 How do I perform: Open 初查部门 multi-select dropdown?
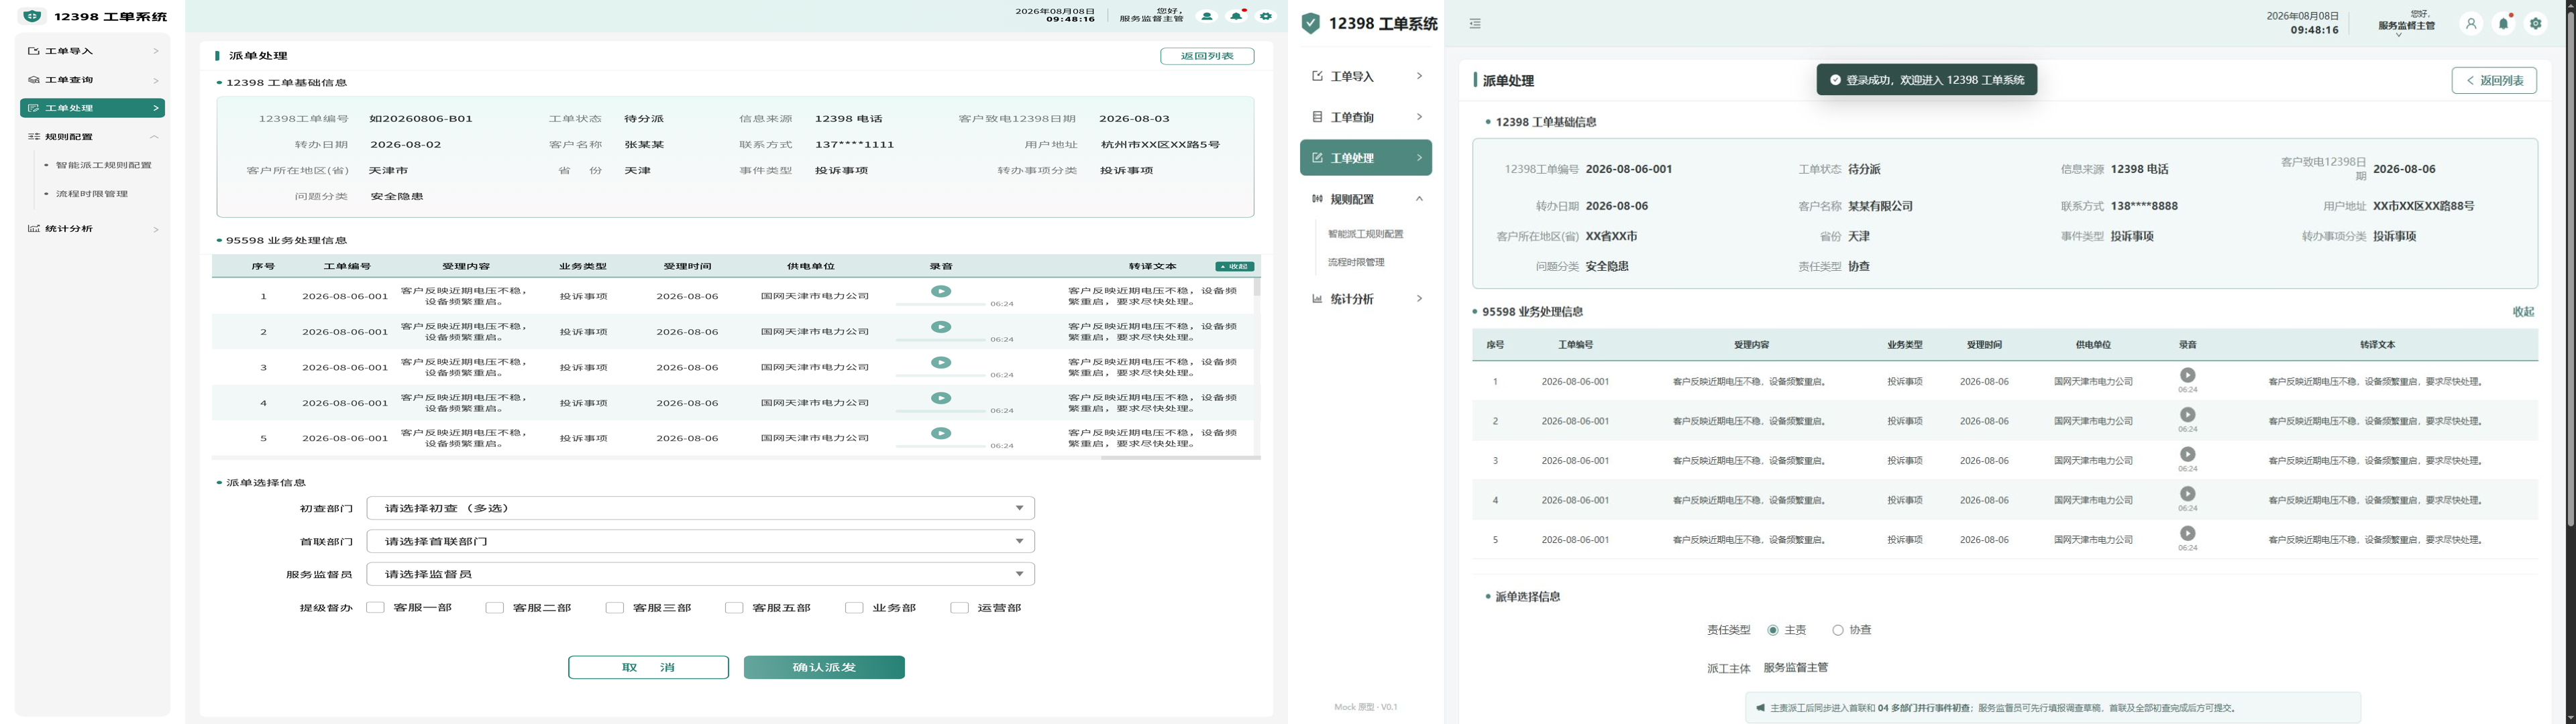pyautogui.click(x=700, y=508)
